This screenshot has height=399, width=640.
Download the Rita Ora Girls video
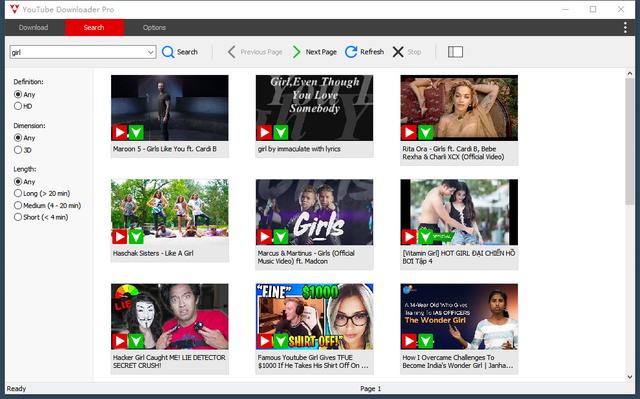(x=425, y=132)
